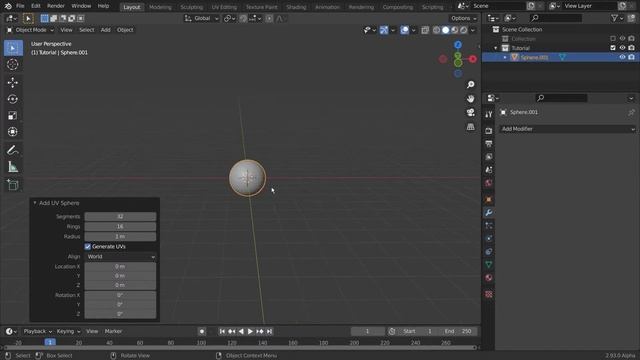This screenshot has height=360, width=640.
Task: Pick the Annotate tool
Action: 13,150
